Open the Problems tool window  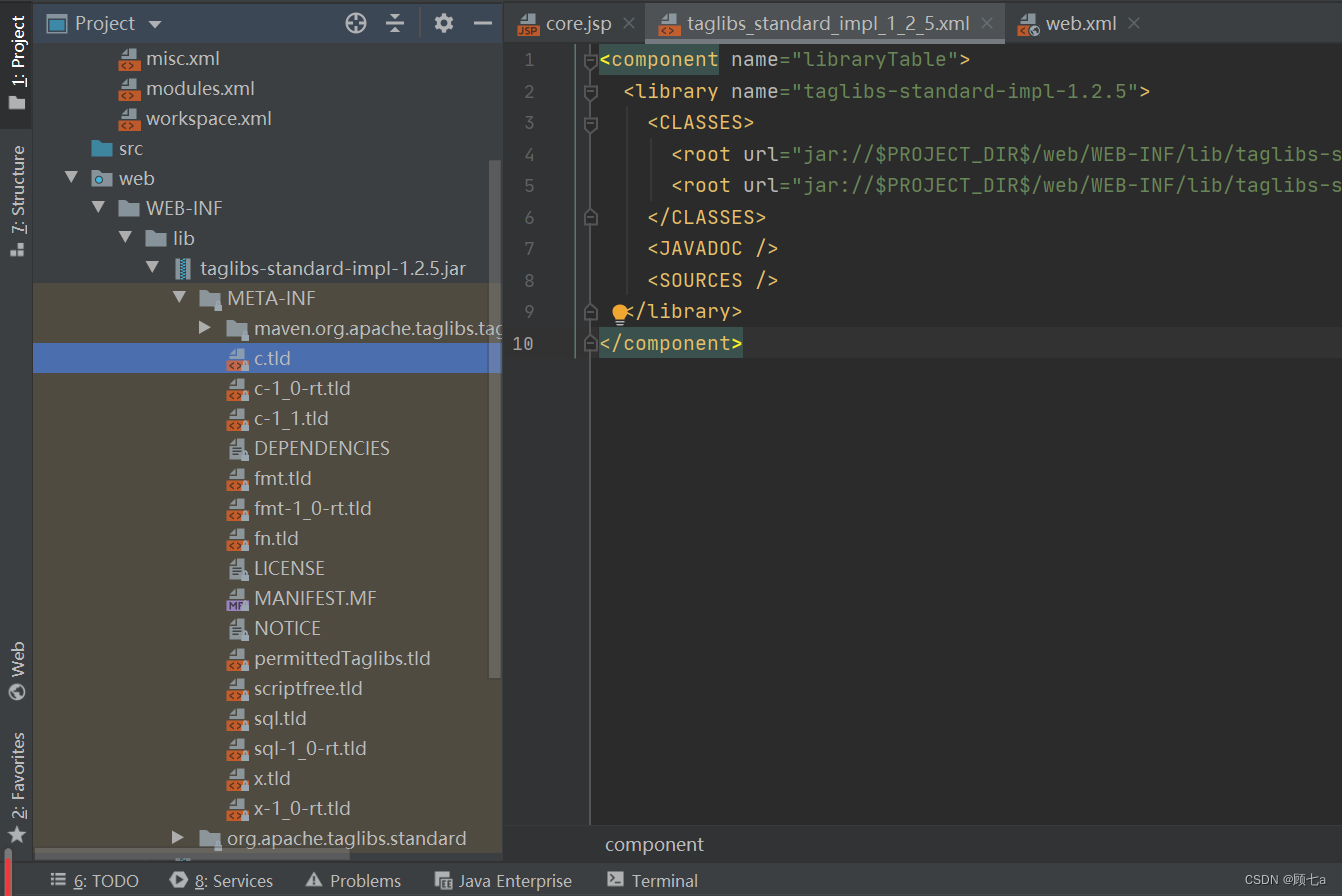pos(354,881)
